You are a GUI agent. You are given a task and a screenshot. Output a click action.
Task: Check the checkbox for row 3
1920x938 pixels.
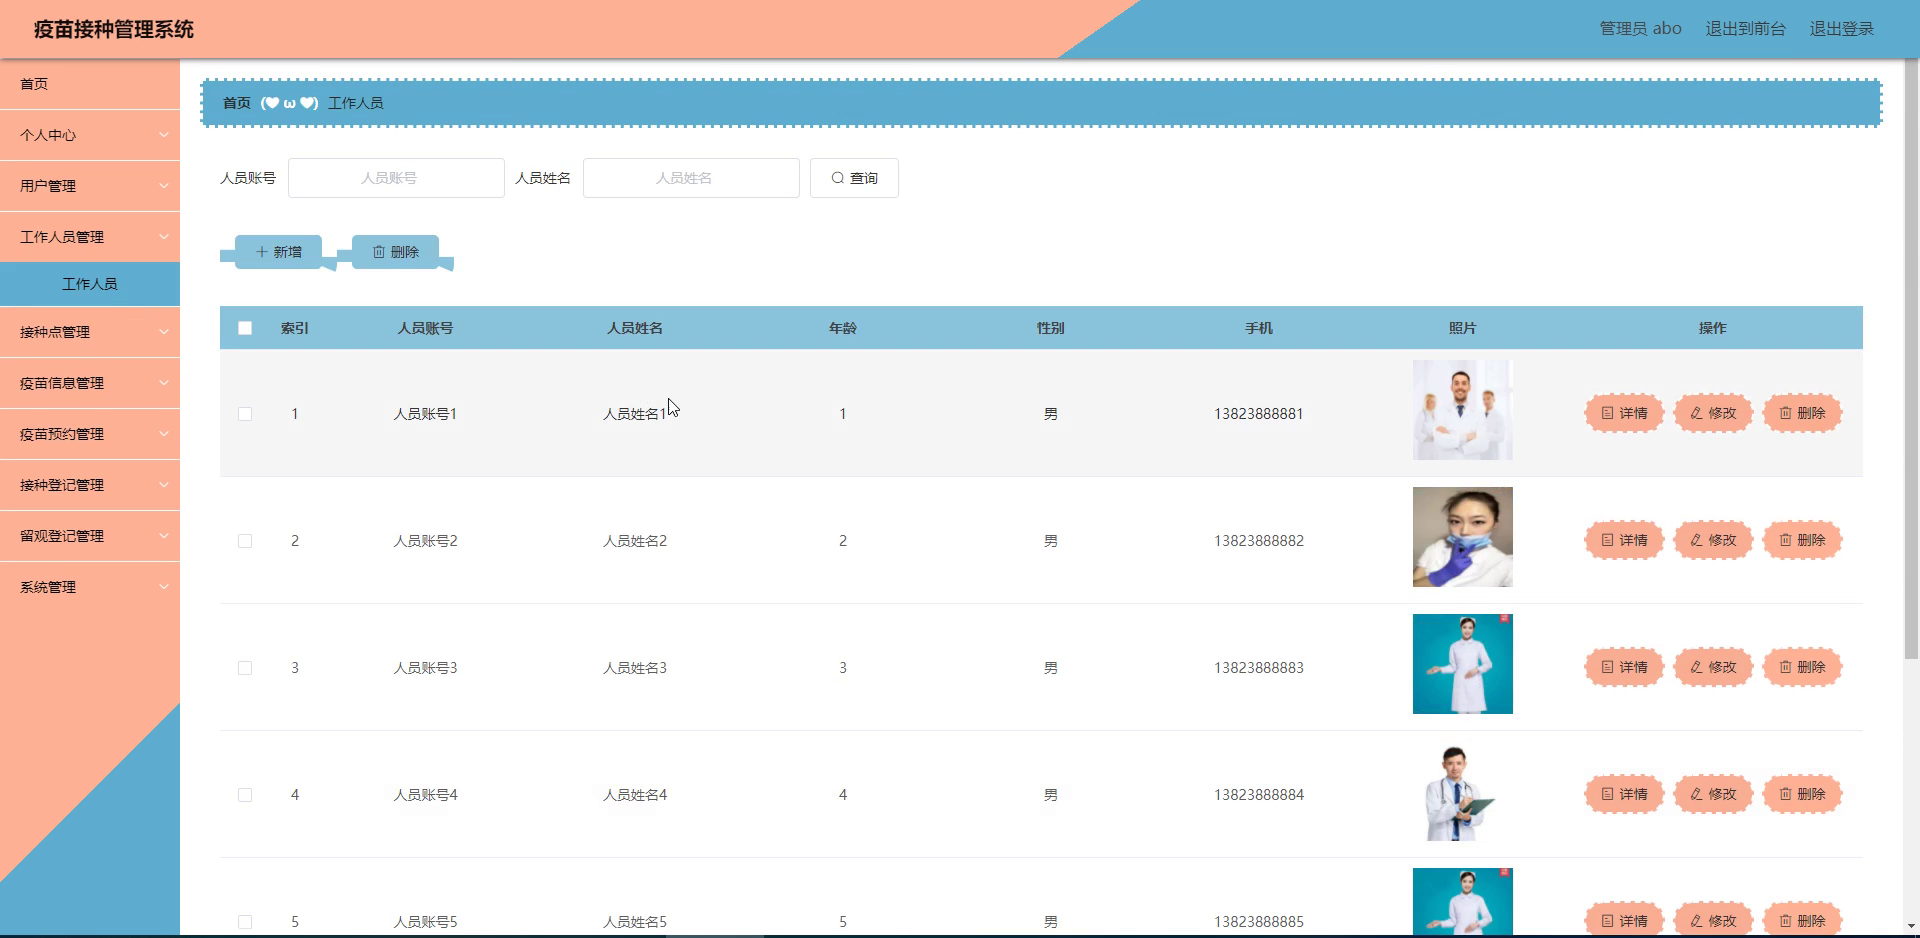coord(245,668)
